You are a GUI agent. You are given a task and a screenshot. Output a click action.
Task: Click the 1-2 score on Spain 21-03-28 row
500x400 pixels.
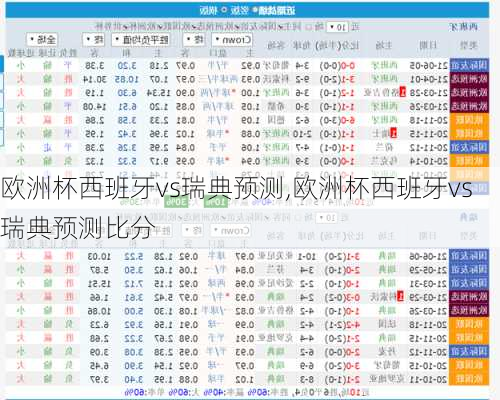(x=347, y=93)
